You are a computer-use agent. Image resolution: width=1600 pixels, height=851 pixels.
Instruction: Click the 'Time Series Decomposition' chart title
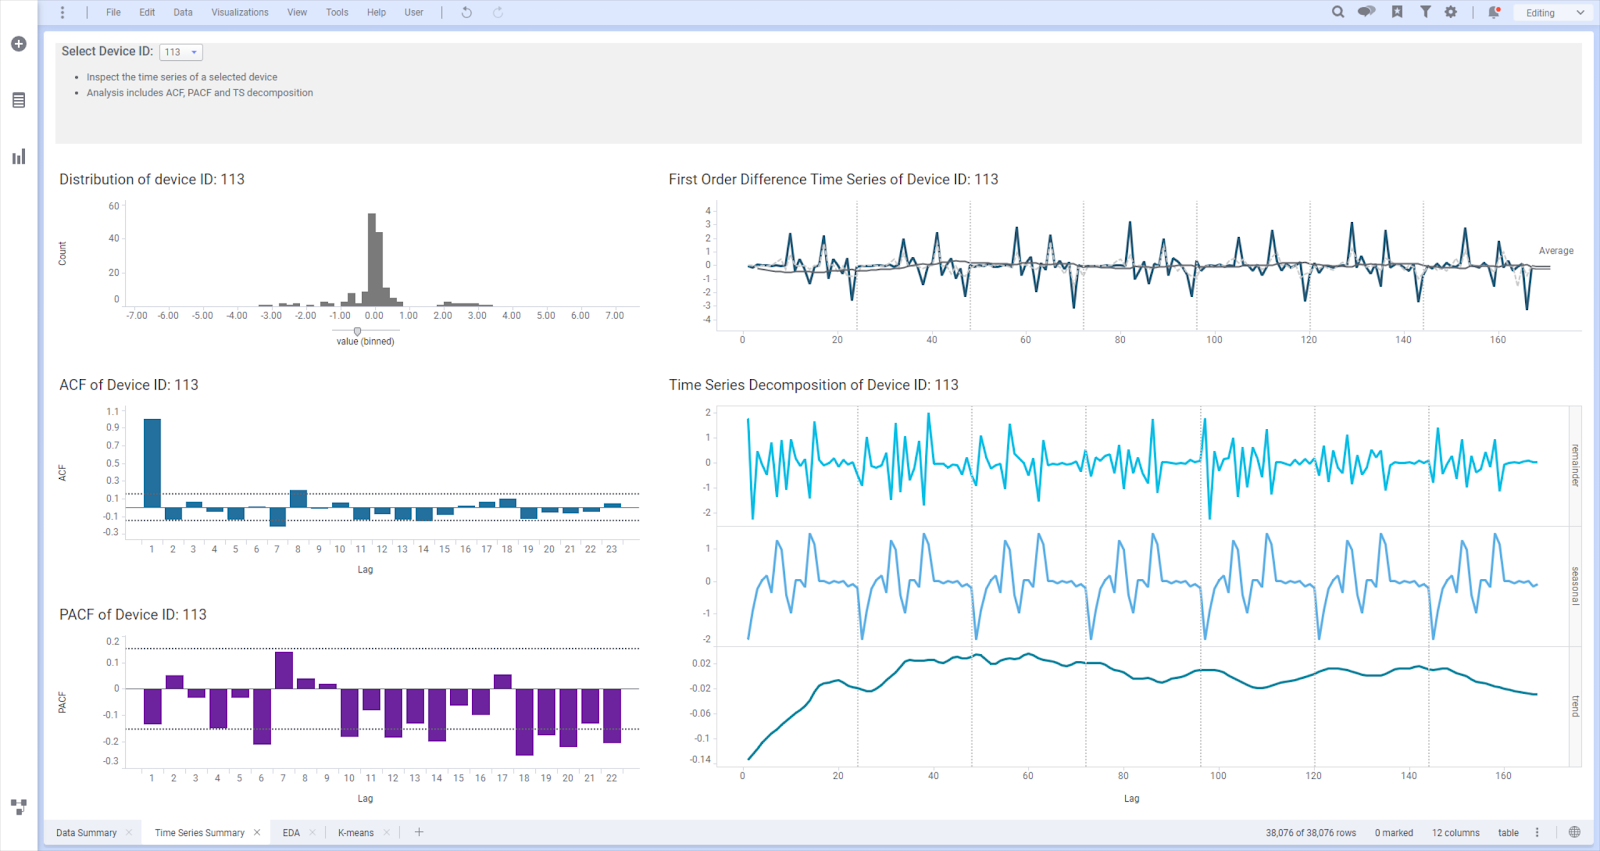tap(814, 385)
